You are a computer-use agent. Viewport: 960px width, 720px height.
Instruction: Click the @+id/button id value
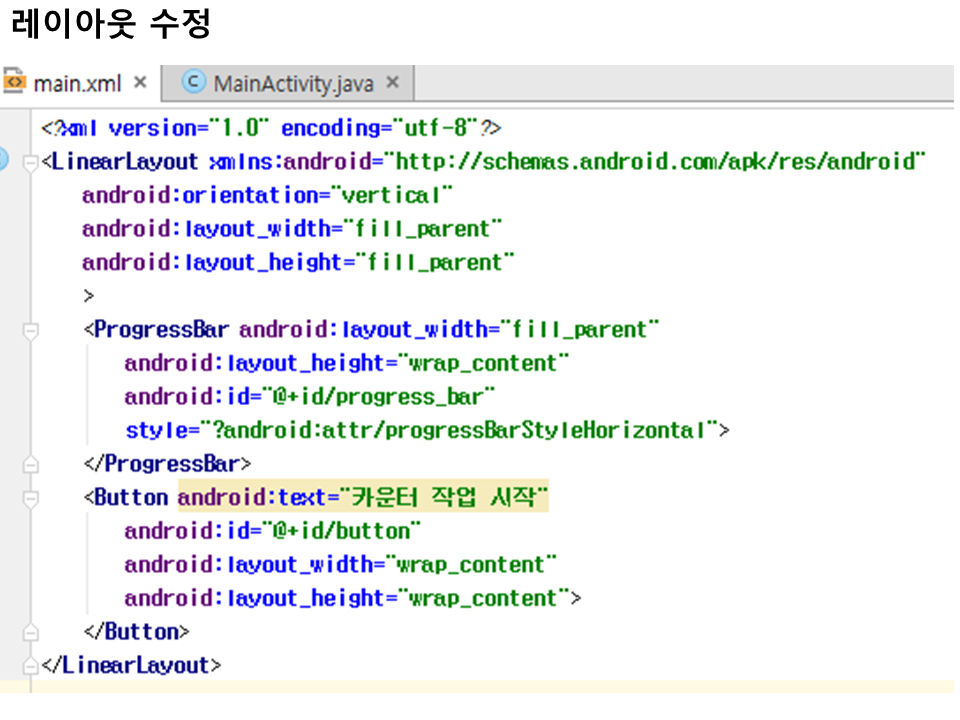click(342, 531)
